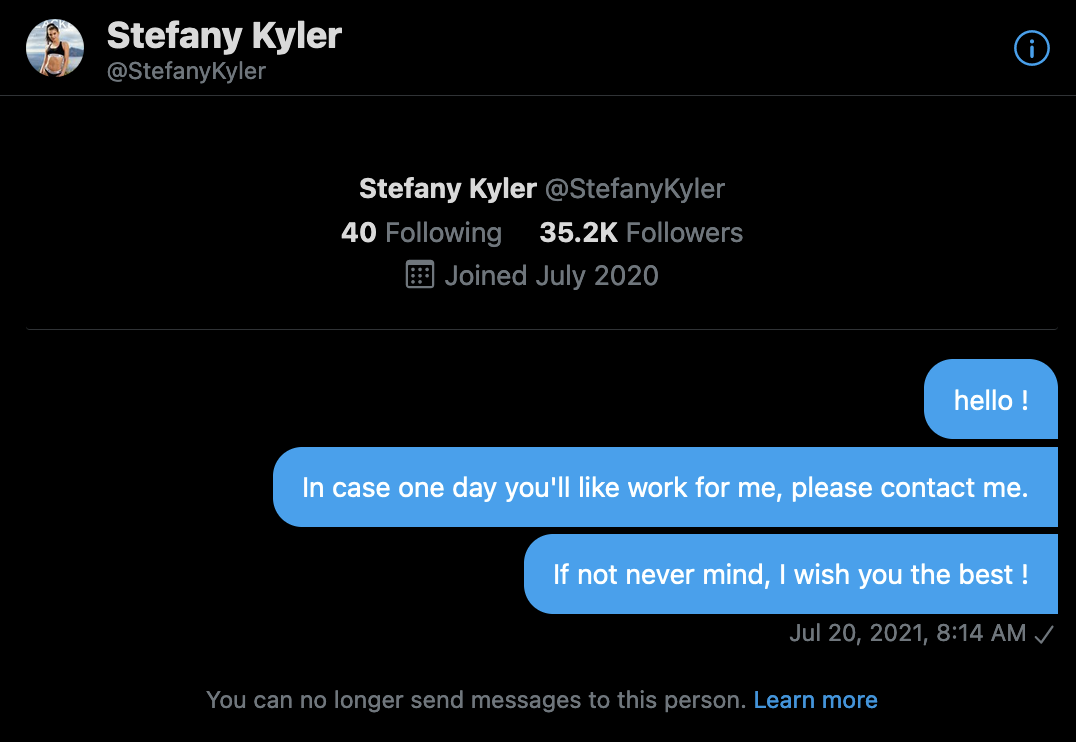
Task: Select the "If not never mind" message bubble
Action: (x=790, y=575)
